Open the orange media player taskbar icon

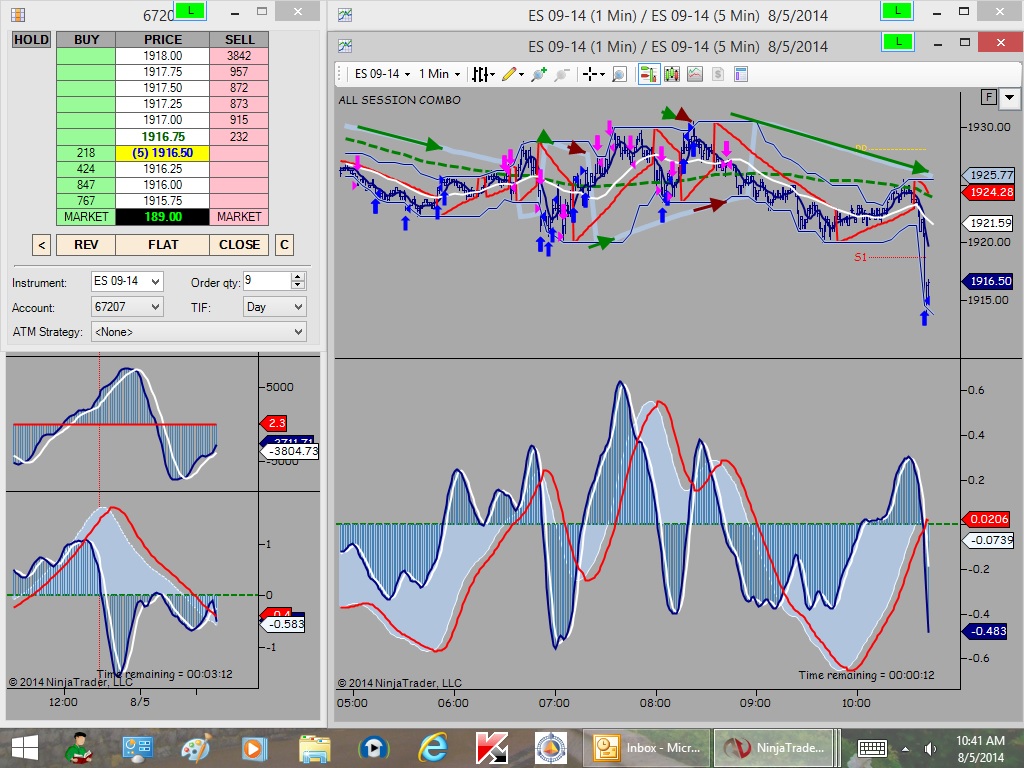(255, 748)
